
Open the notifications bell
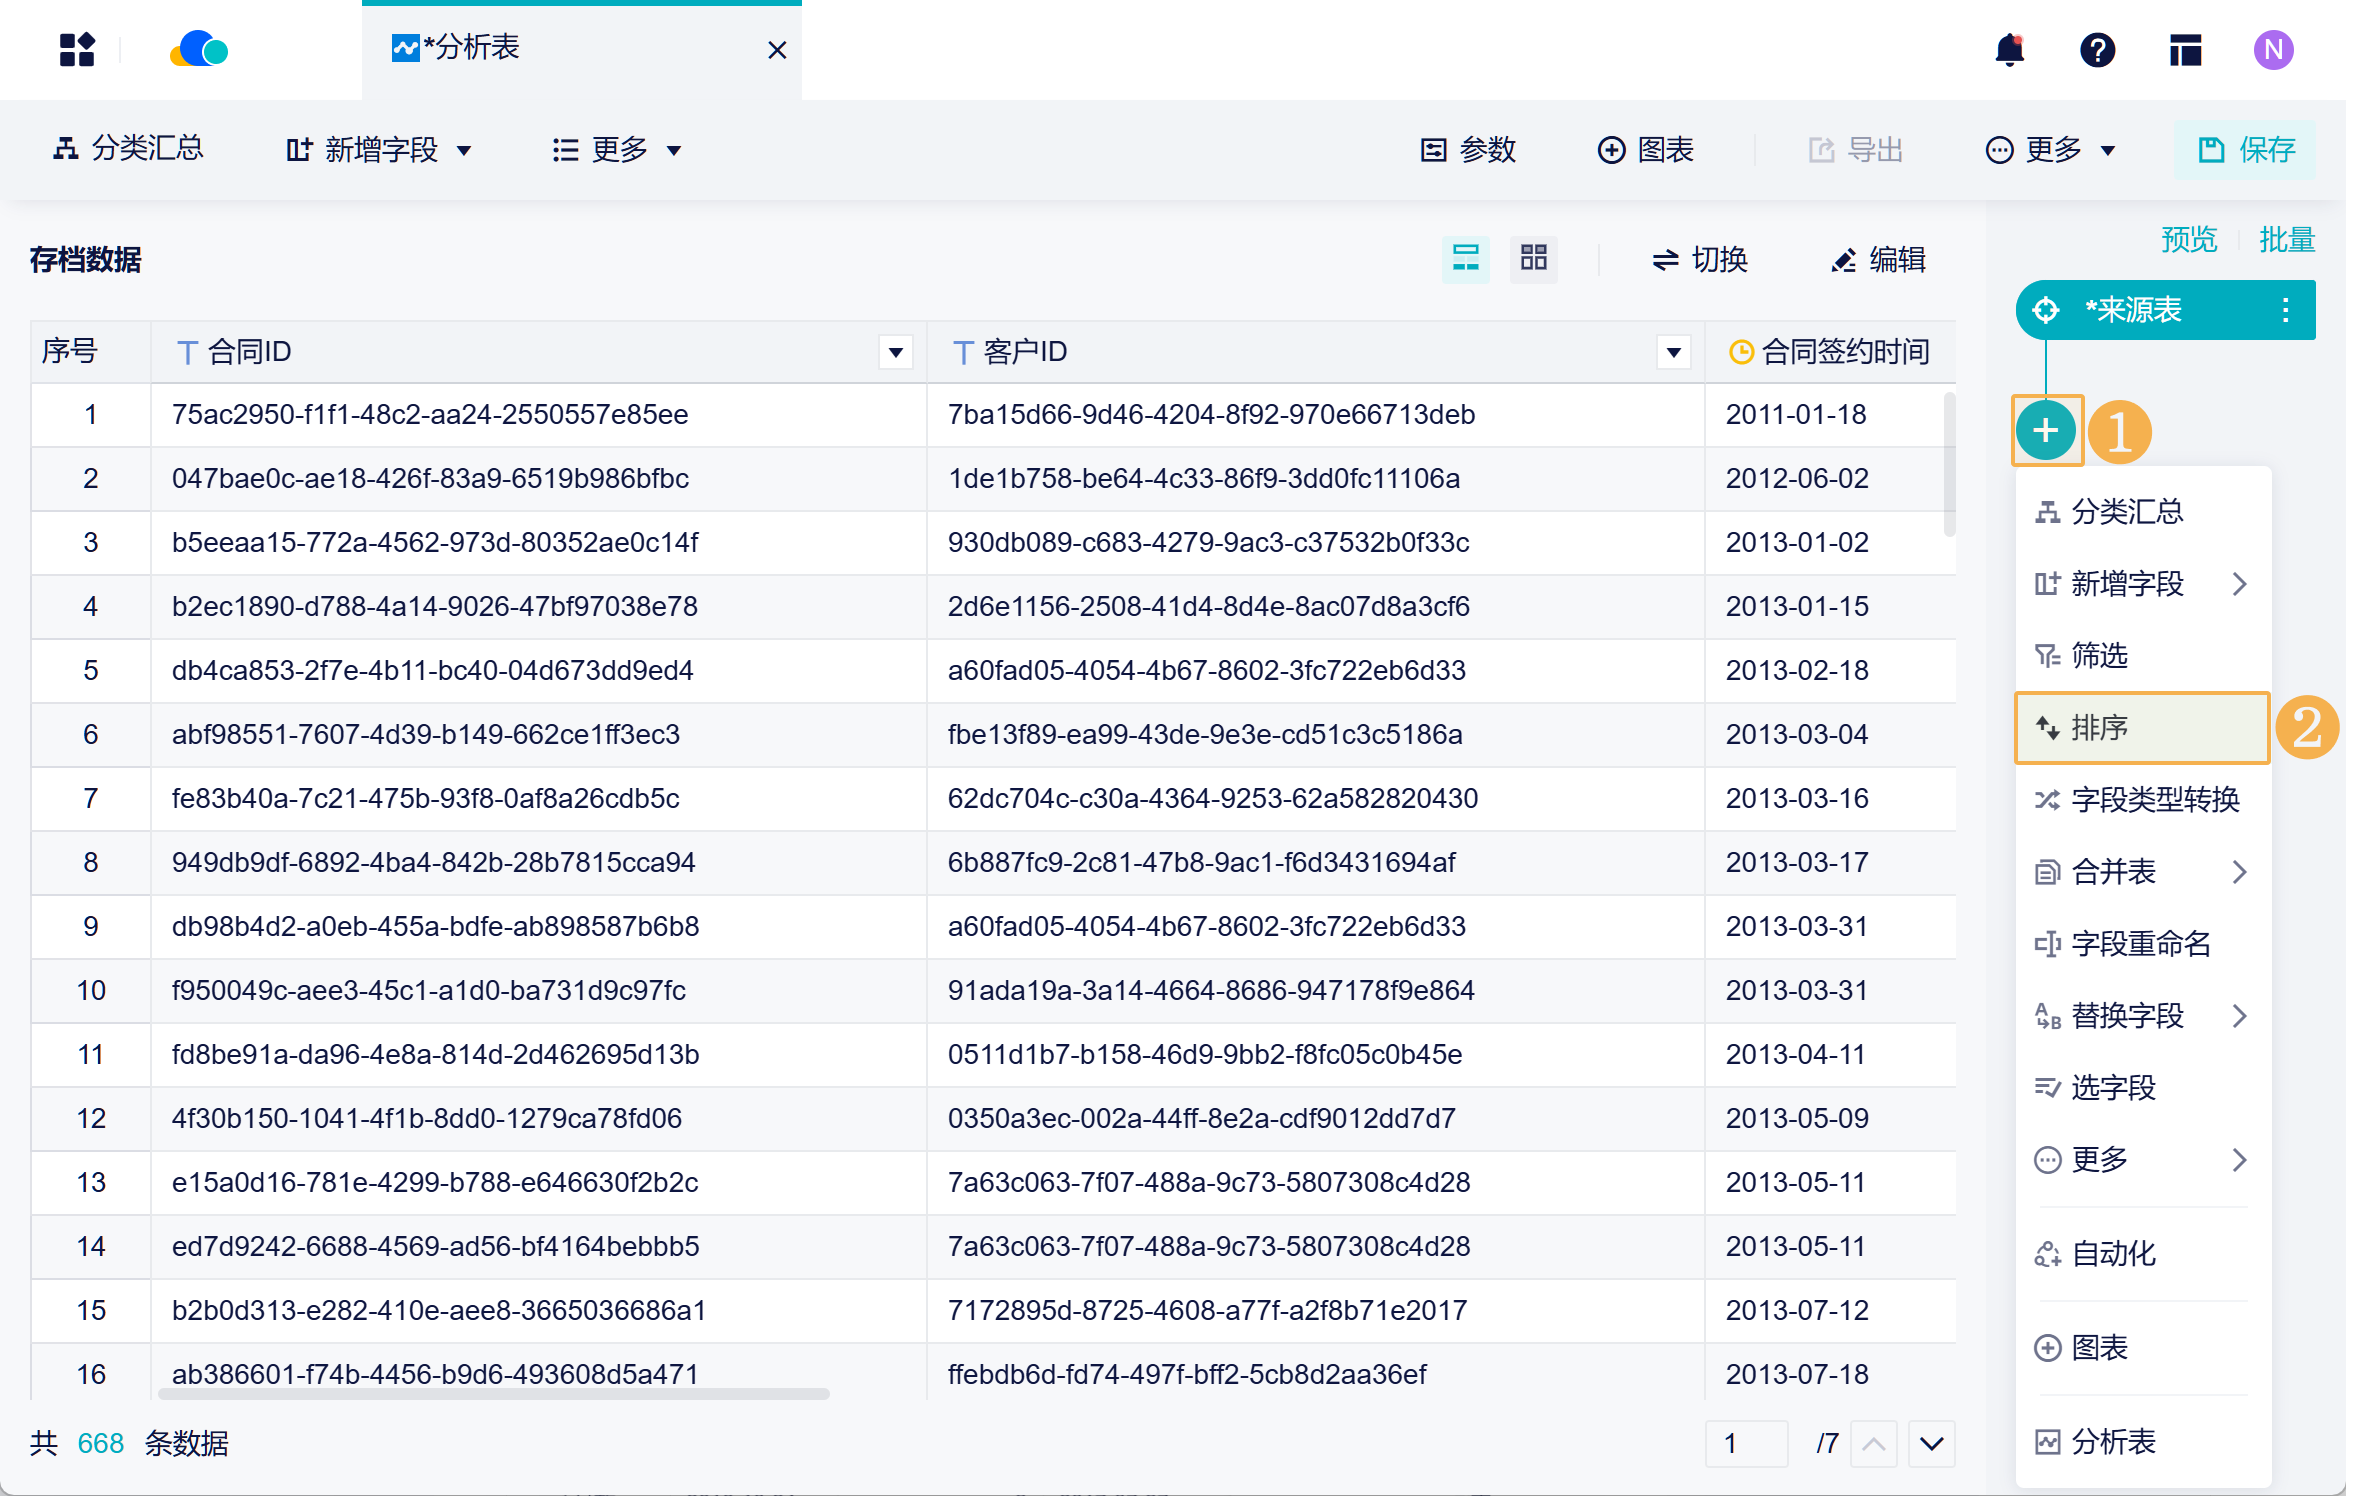pos(2009,49)
